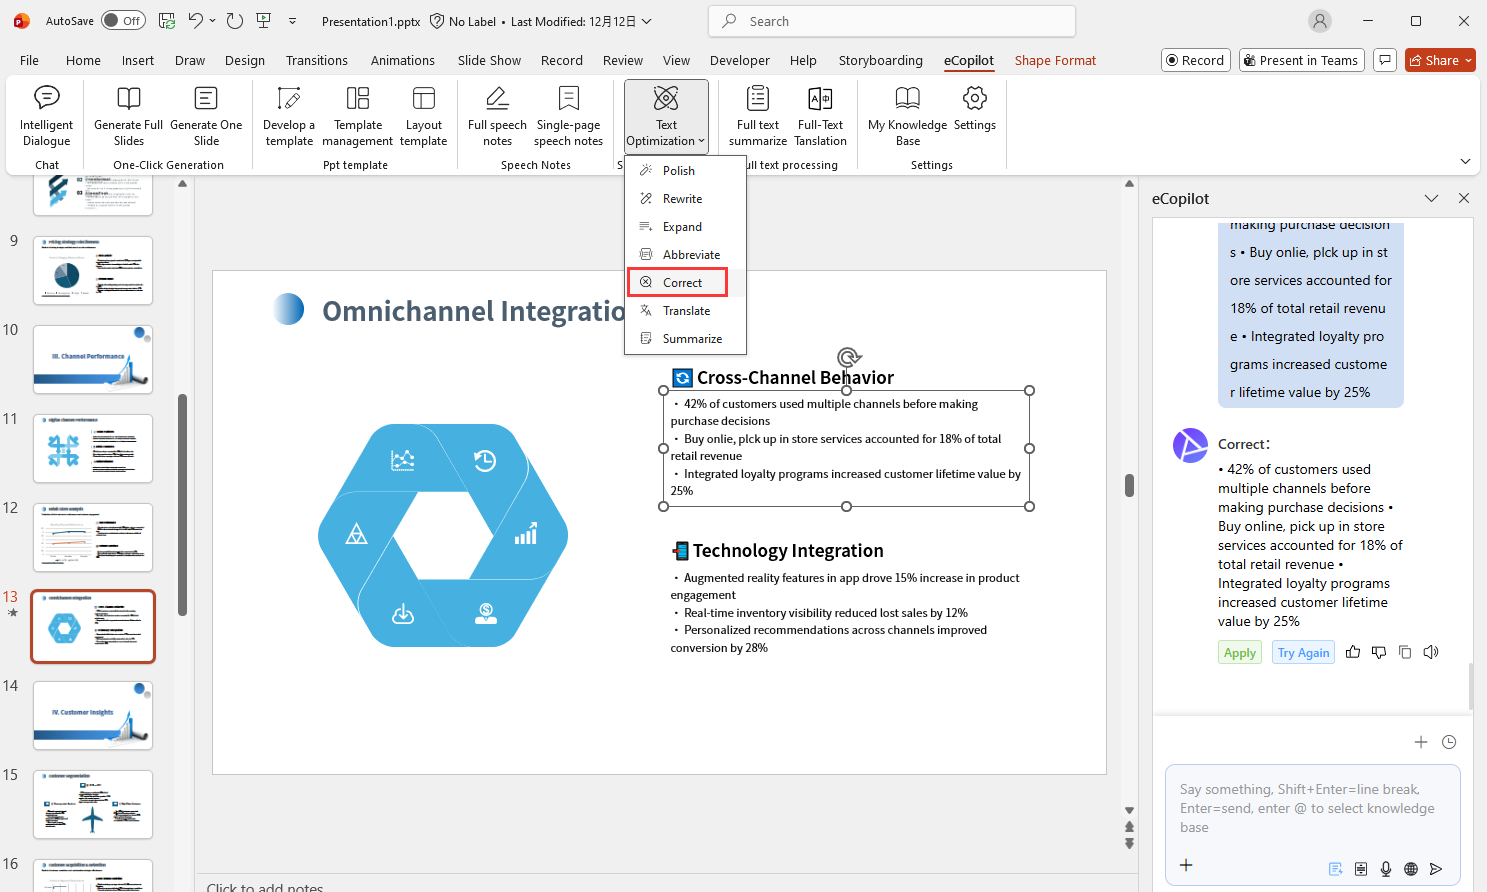Copy the corrected response text

tap(1405, 652)
